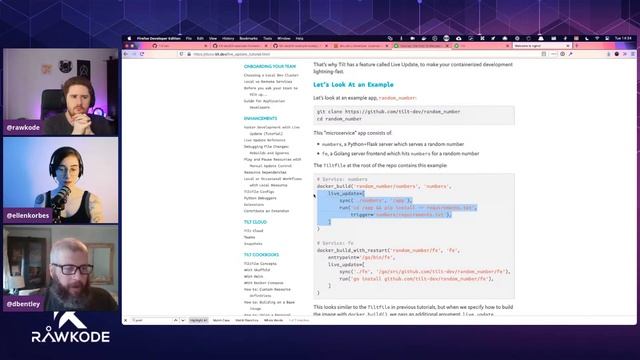
Task: Click the browser forward arrow
Action: (x=134, y=54)
